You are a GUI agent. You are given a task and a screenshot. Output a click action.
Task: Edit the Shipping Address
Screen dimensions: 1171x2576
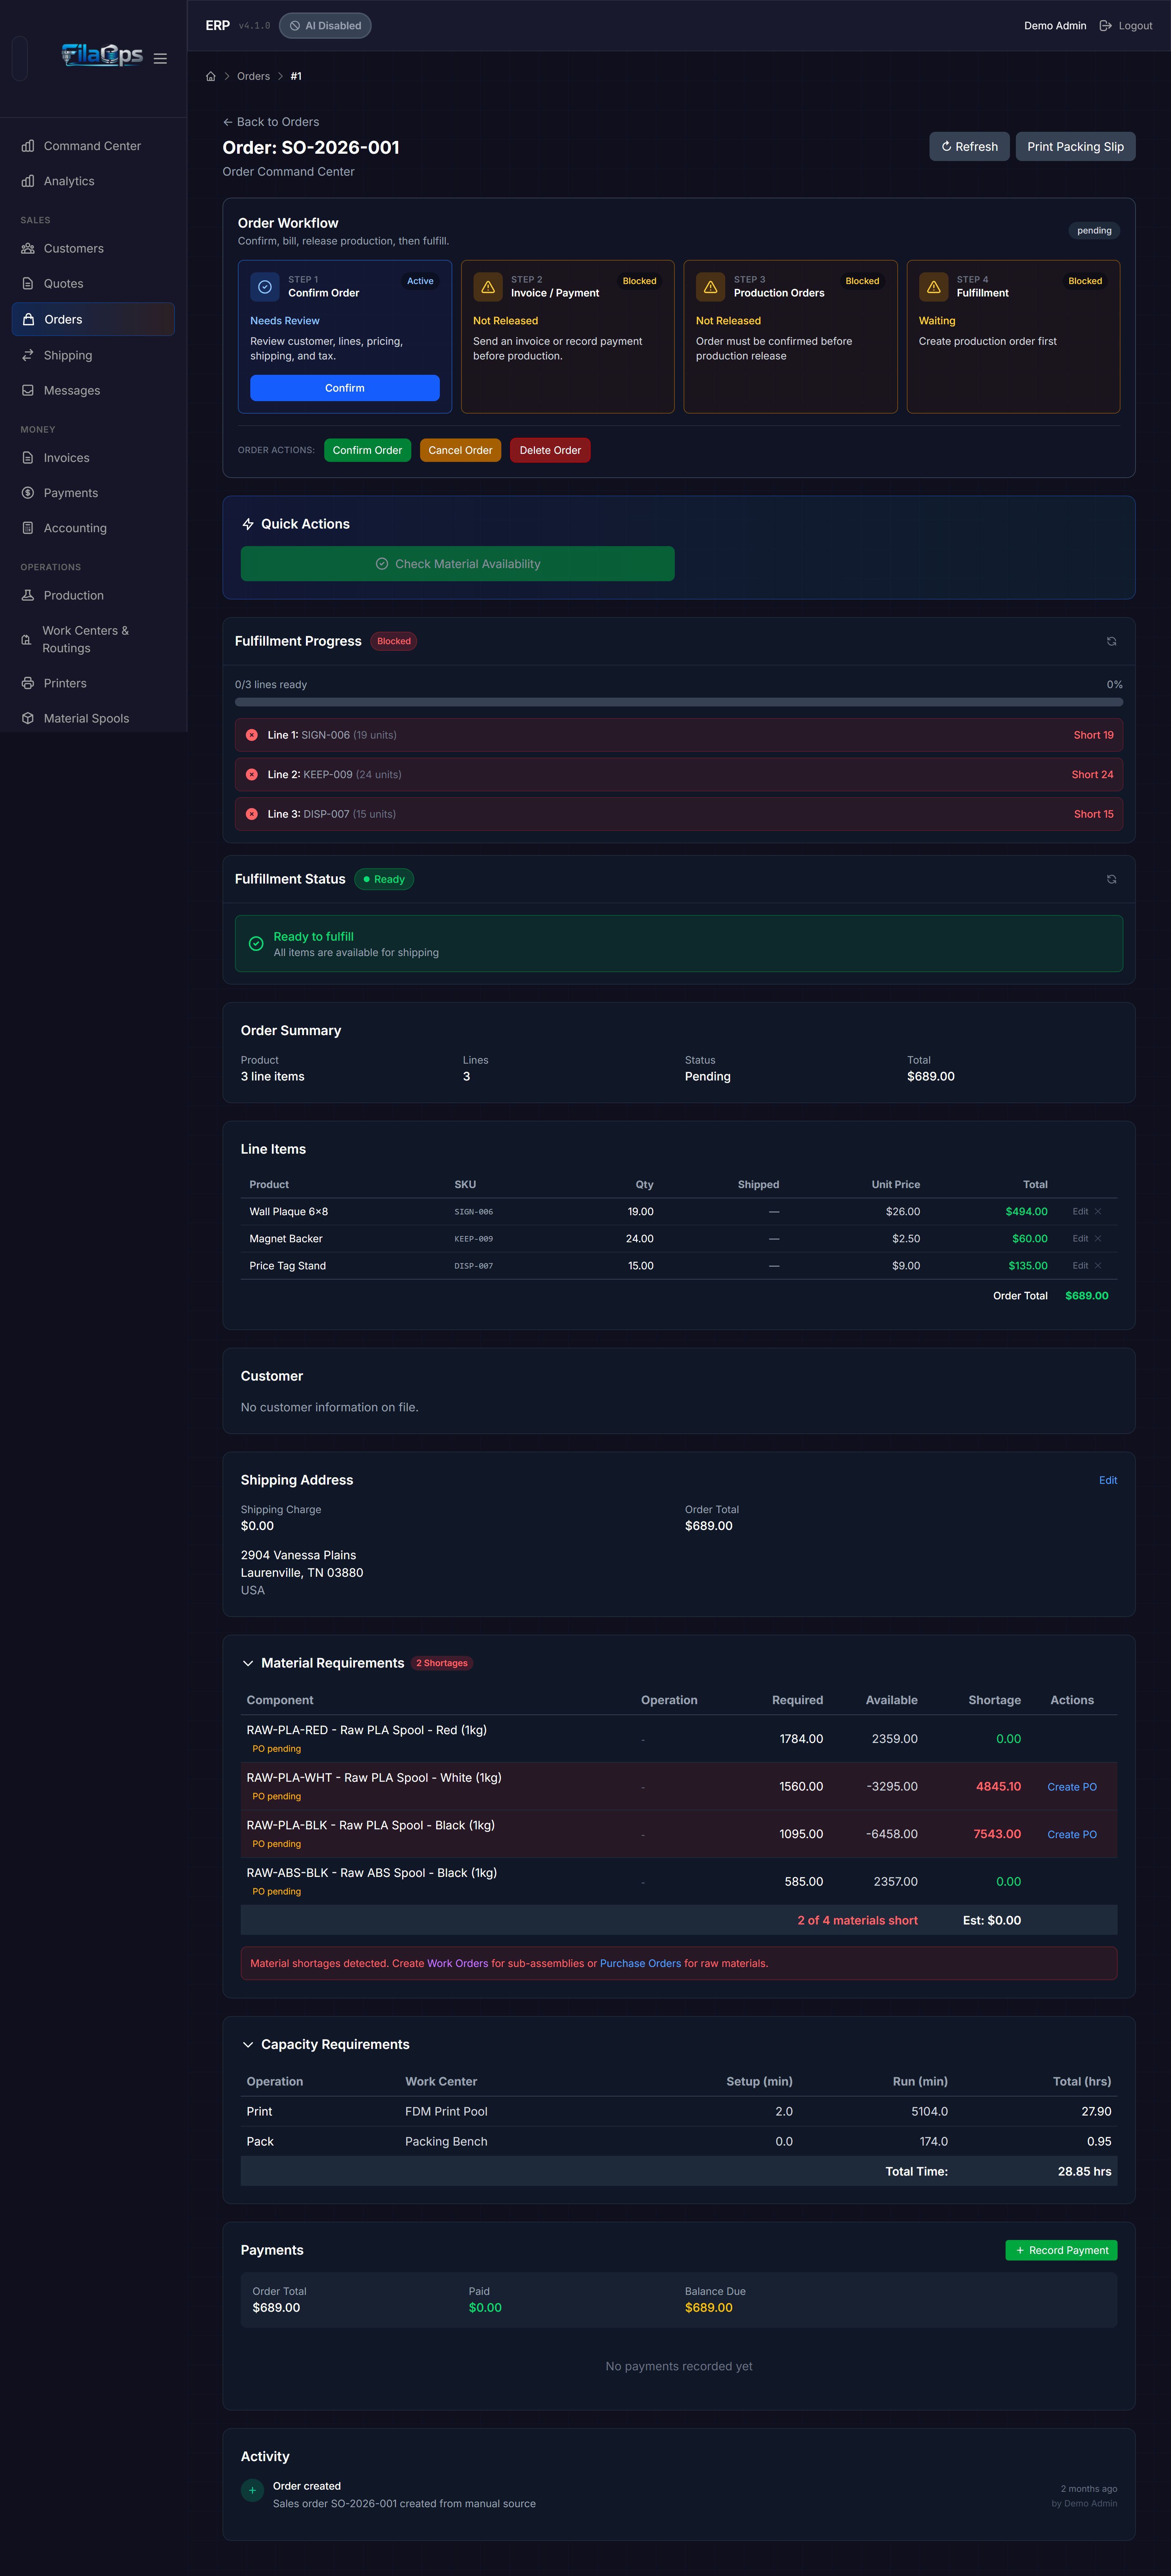point(1108,1480)
